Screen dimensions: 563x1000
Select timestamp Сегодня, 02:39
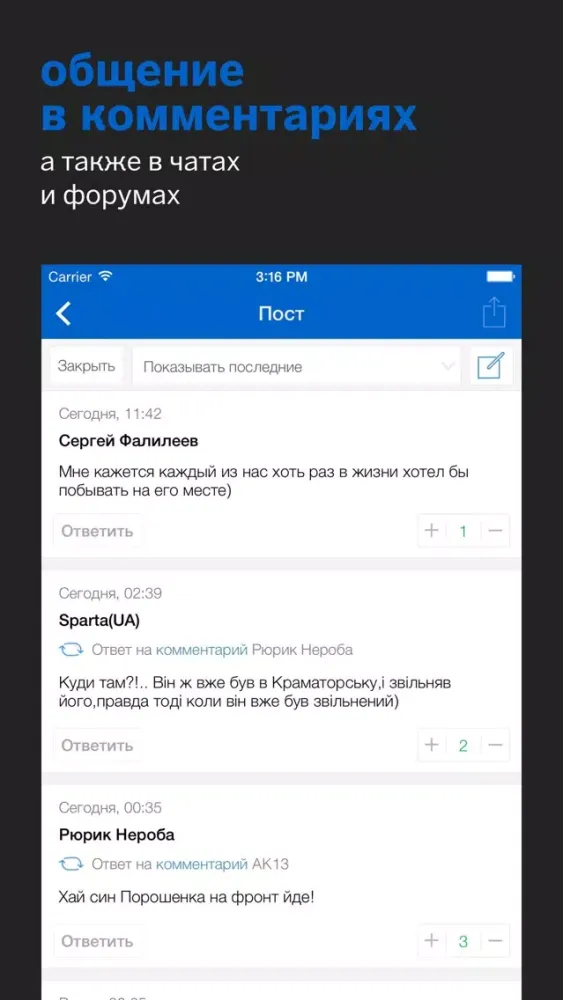click(x=110, y=594)
